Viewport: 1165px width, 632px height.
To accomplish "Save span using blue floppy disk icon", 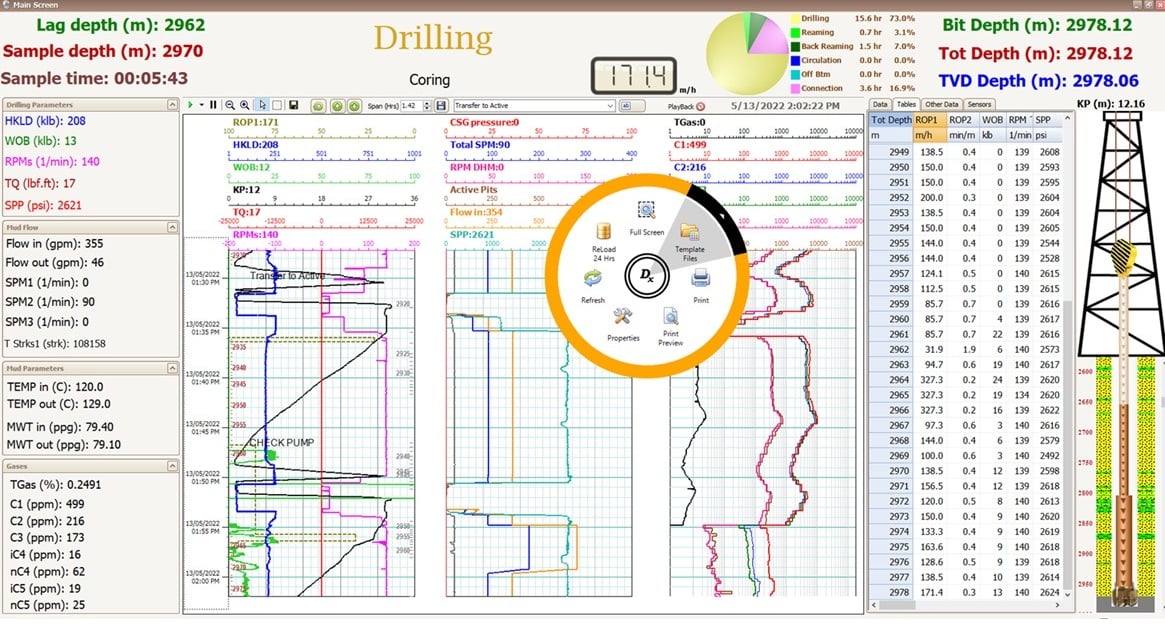I will [441, 106].
